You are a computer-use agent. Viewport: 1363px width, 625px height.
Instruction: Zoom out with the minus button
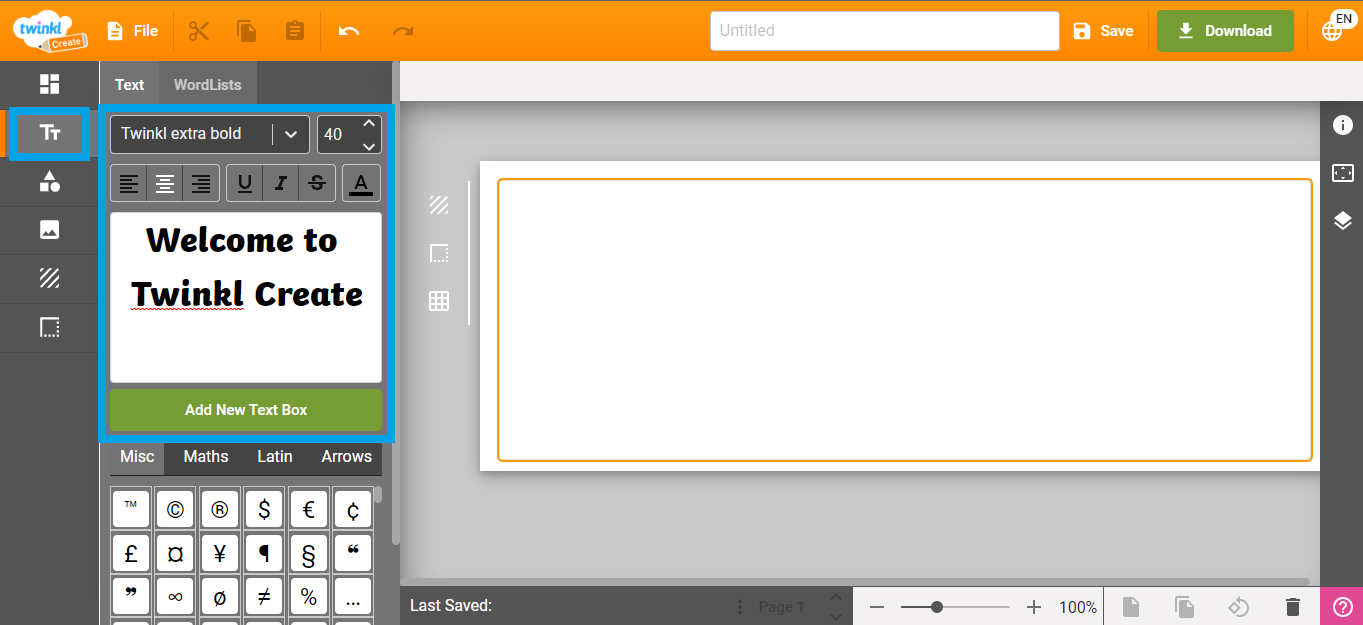pos(877,607)
